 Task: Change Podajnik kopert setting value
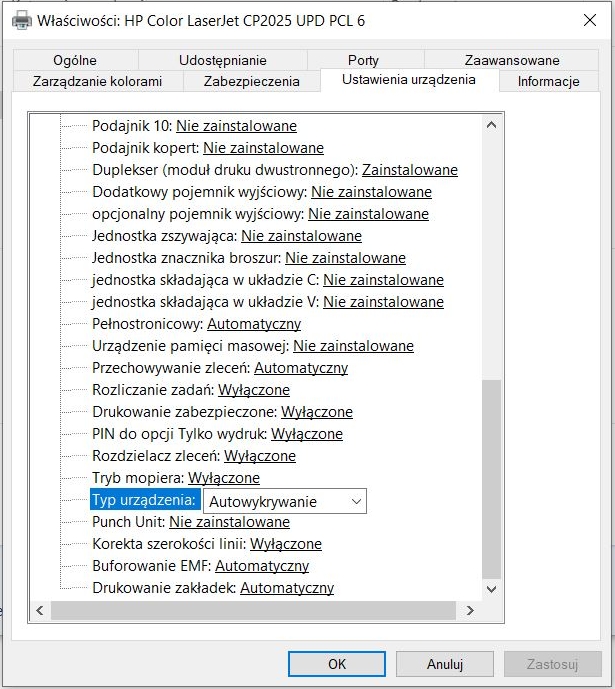(263, 148)
